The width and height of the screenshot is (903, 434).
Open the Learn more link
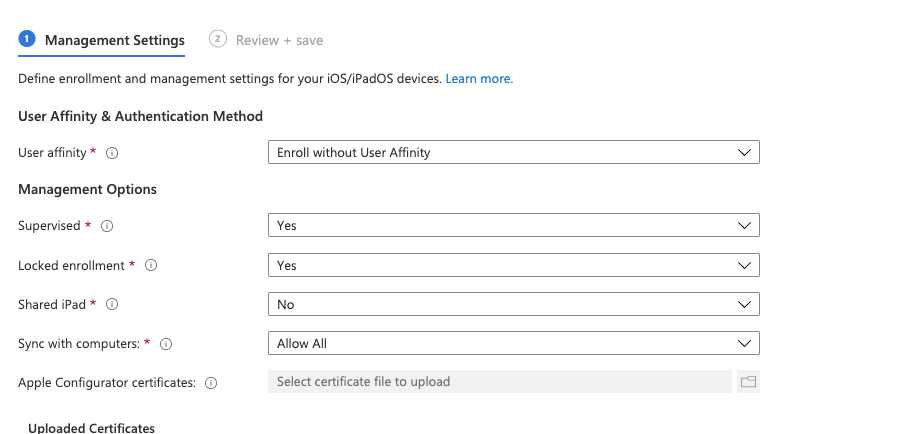479,78
